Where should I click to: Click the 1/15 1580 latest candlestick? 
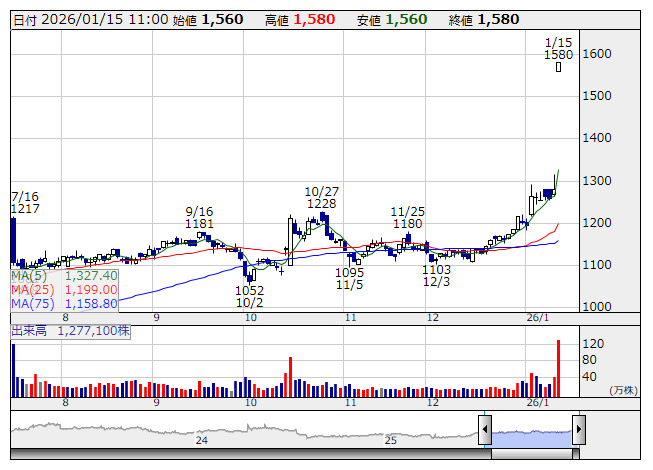558,67
